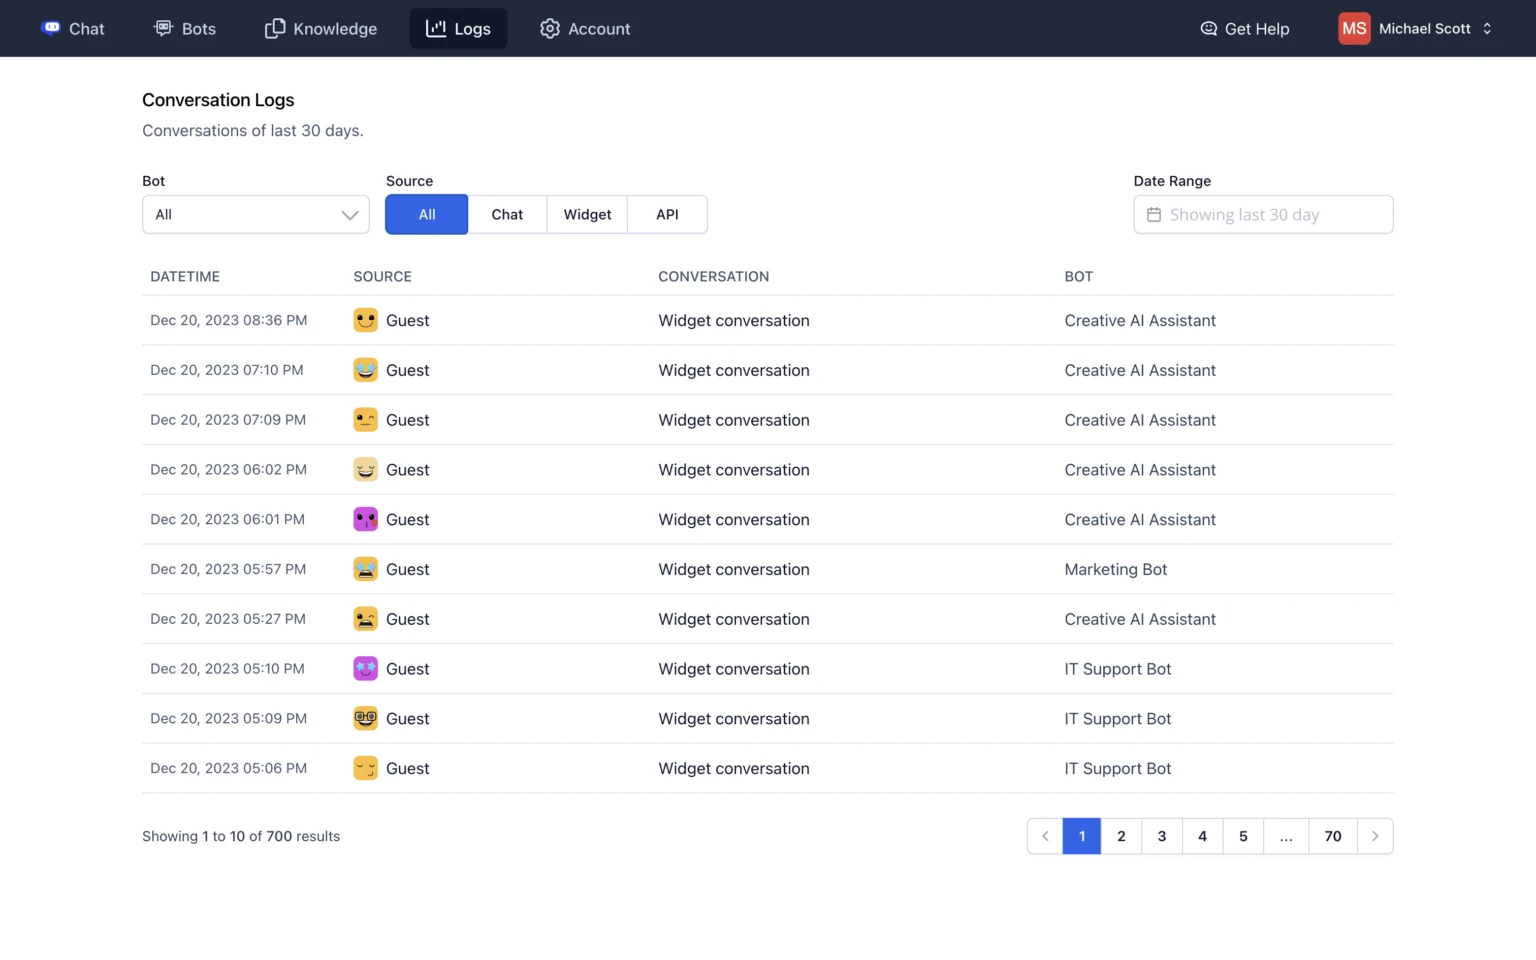The width and height of the screenshot is (1536, 960).
Task: Toggle Source filter to Widget
Action: [587, 214]
